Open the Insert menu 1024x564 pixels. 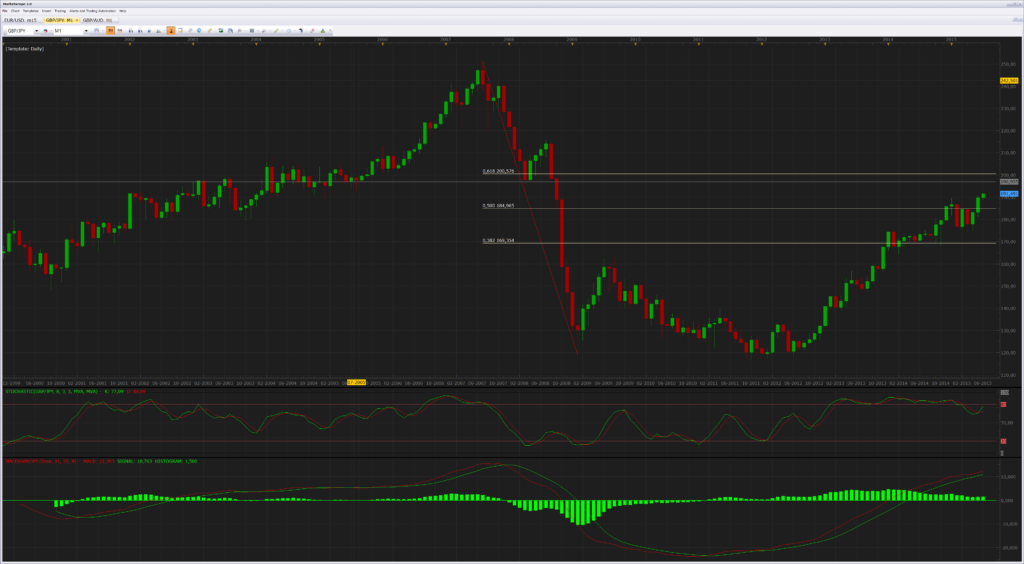pyautogui.click(x=46, y=11)
